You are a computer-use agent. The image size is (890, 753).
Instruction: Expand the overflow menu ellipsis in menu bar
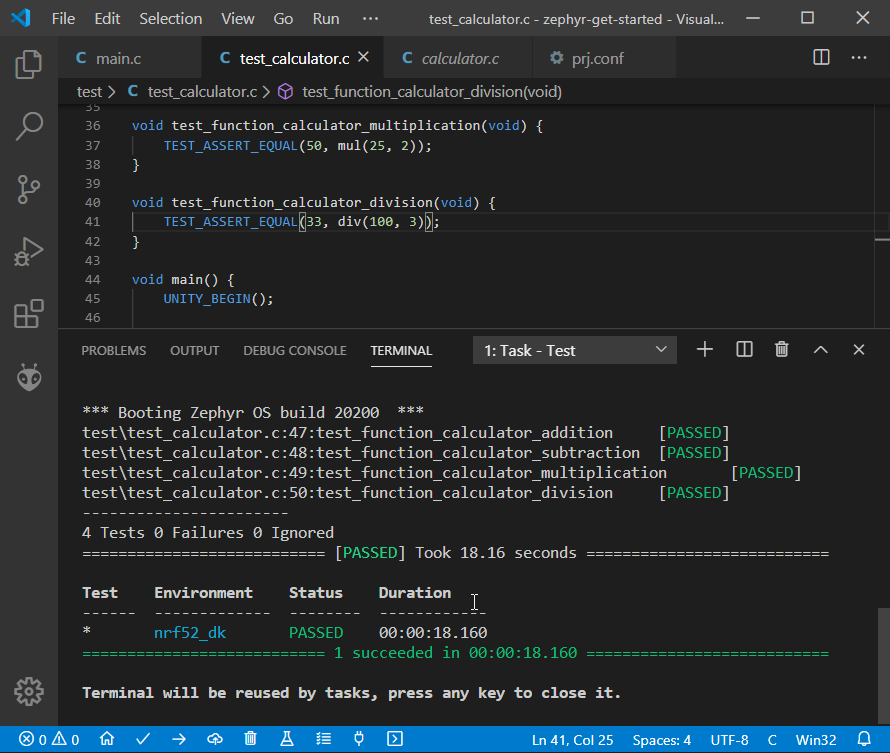tap(370, 19)
